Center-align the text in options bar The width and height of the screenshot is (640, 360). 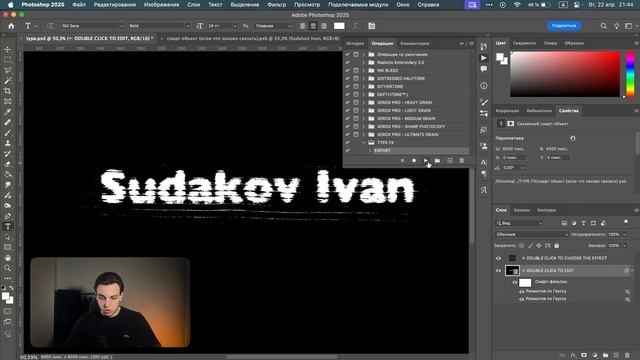[x=313, y=26]
